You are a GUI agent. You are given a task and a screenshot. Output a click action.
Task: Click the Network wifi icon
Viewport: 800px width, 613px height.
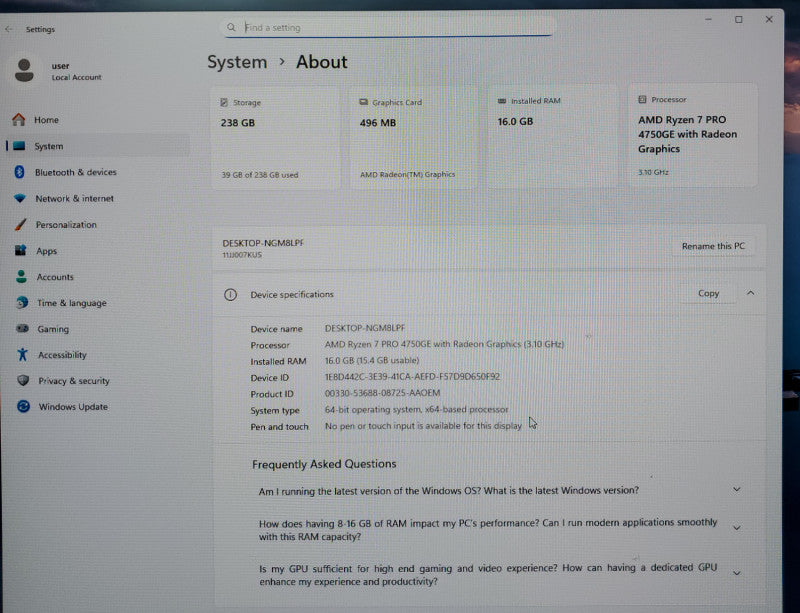[x=20, y=198]
